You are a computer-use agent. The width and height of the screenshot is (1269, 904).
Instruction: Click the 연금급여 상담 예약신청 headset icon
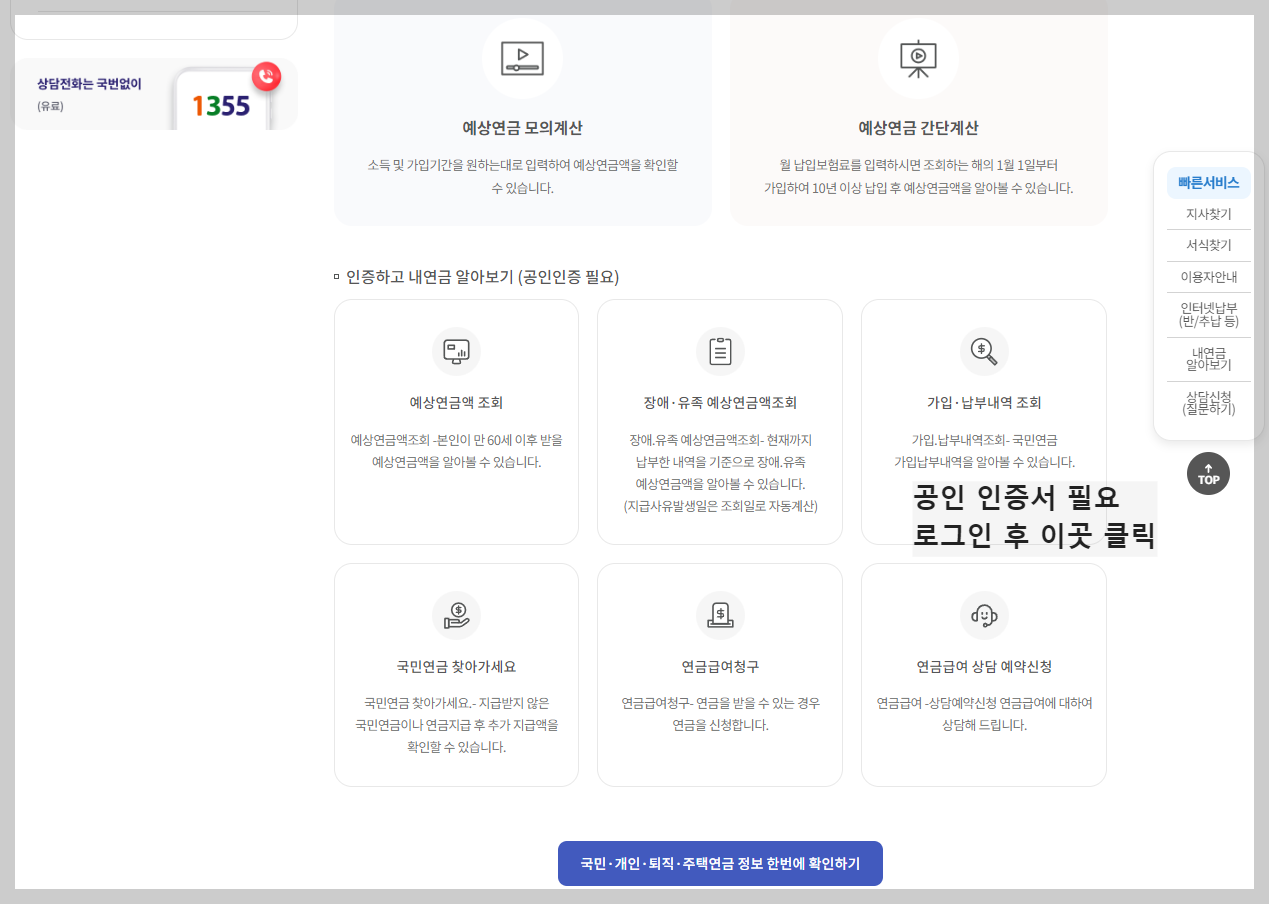(x=983, y=615)
